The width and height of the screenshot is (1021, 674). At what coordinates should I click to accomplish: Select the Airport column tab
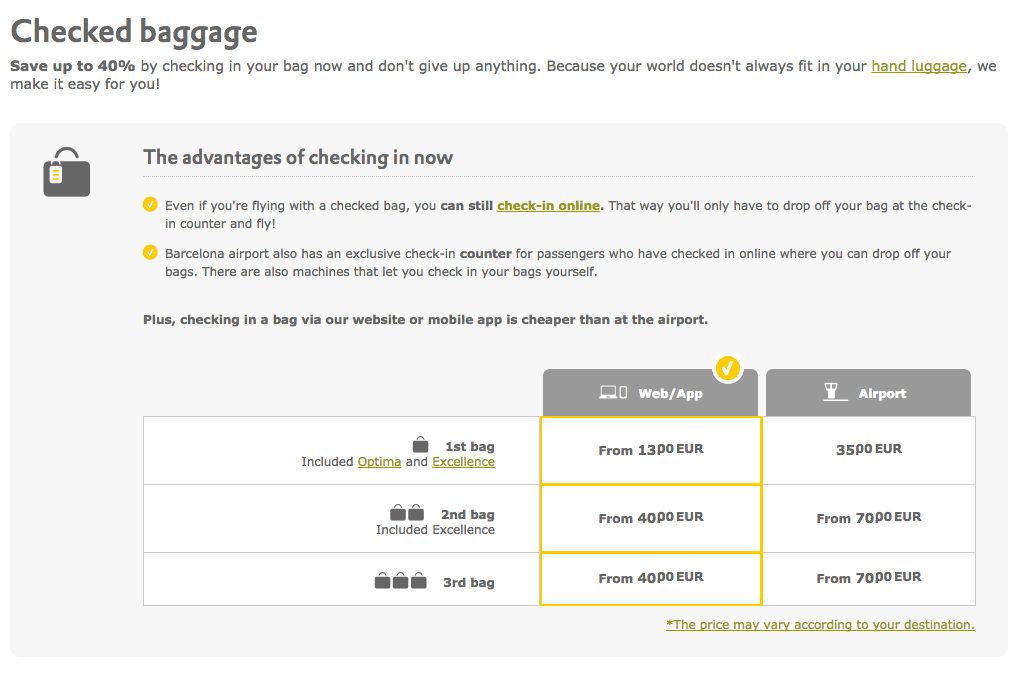tap(868, 393)
